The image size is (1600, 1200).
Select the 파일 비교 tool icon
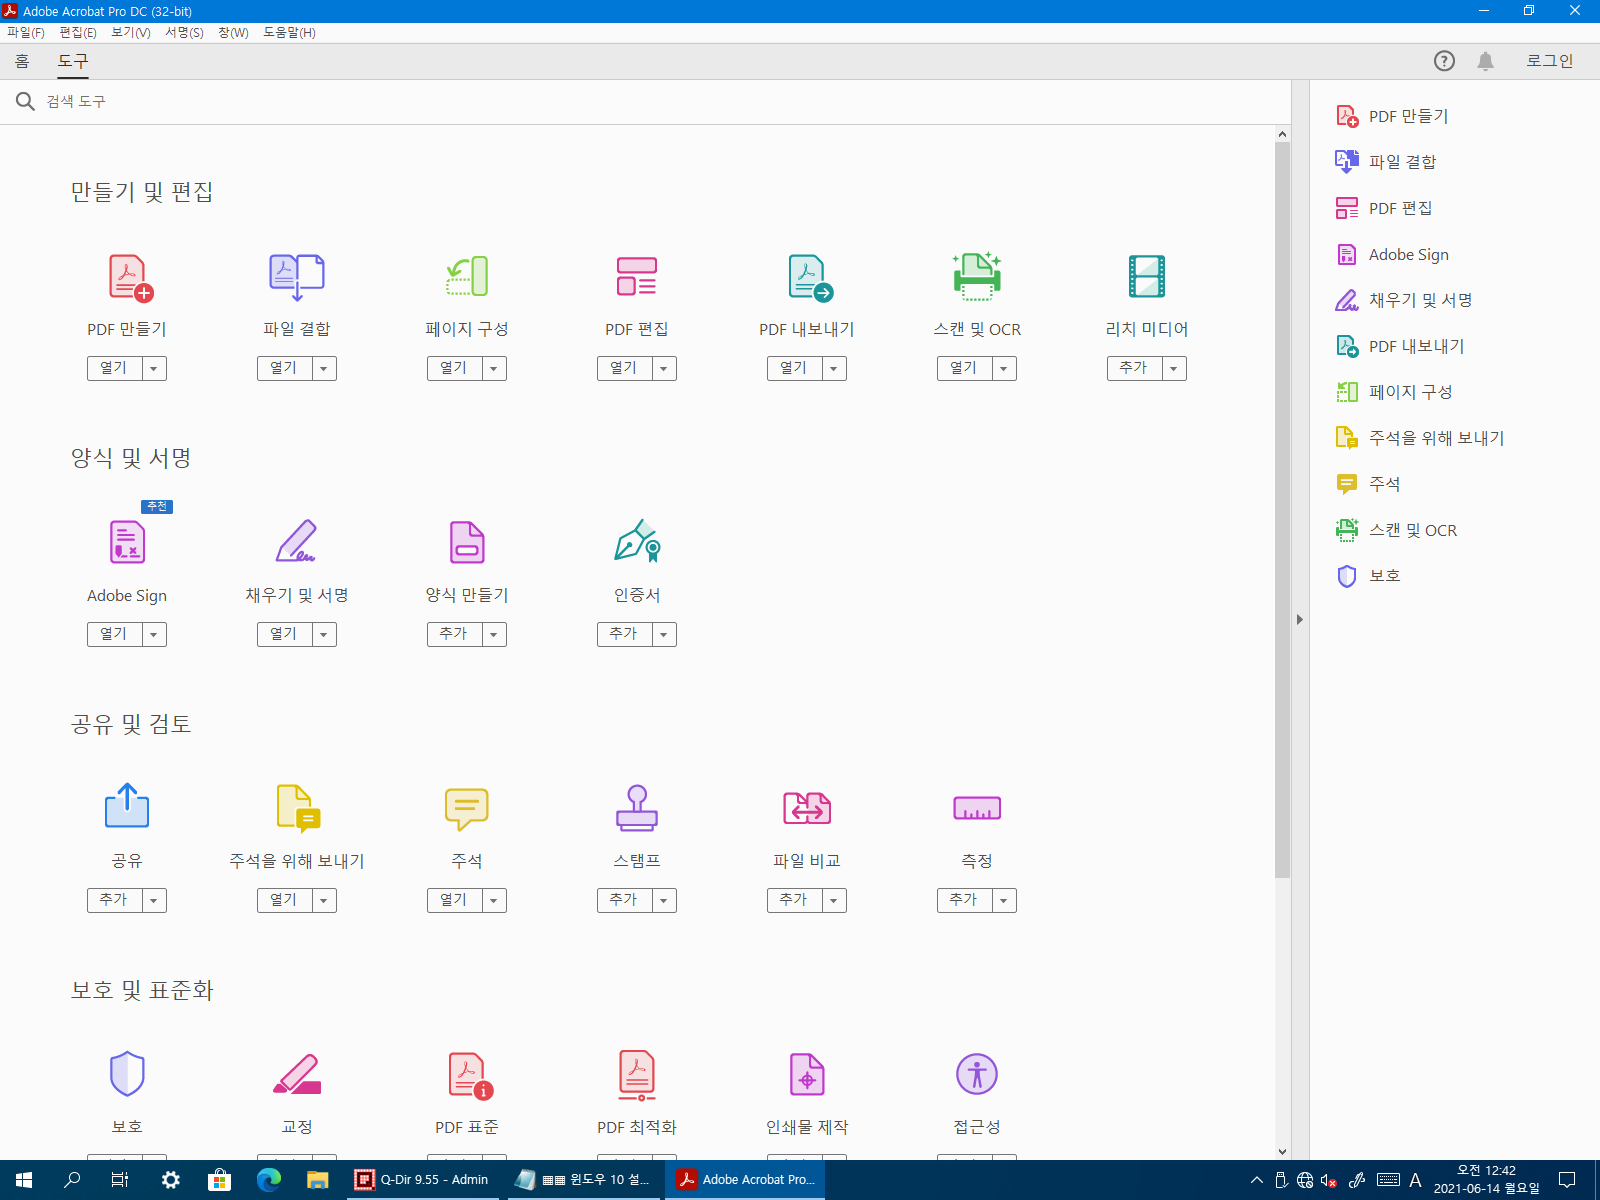click(807, 808)
